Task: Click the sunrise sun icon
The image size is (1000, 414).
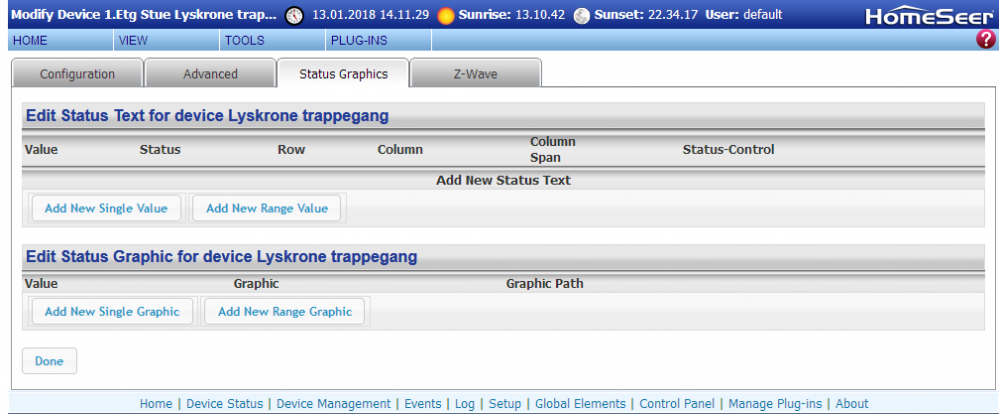Action: click(446, 16)
